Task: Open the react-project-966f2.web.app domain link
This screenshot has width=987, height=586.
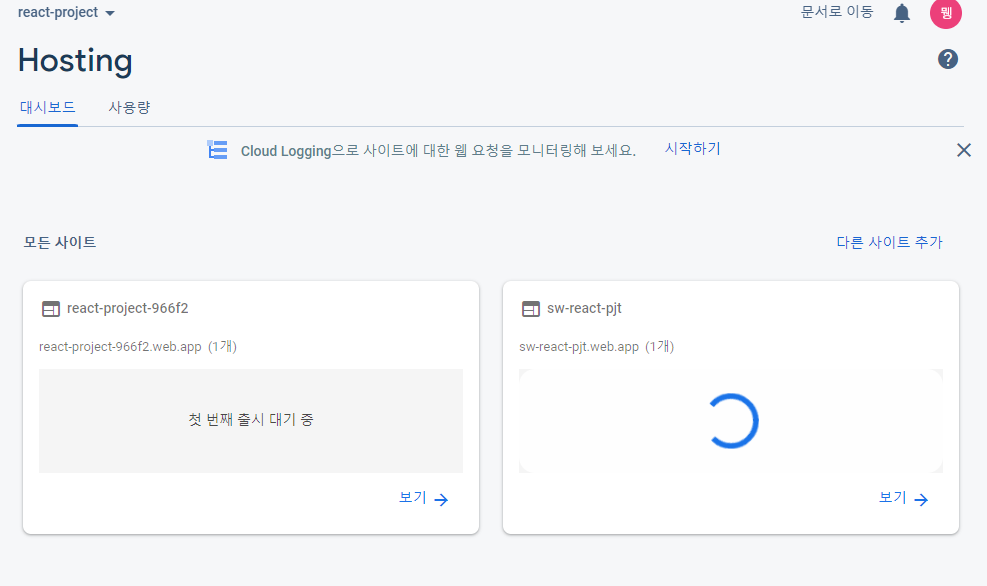Action: click(x=120, y=347)
